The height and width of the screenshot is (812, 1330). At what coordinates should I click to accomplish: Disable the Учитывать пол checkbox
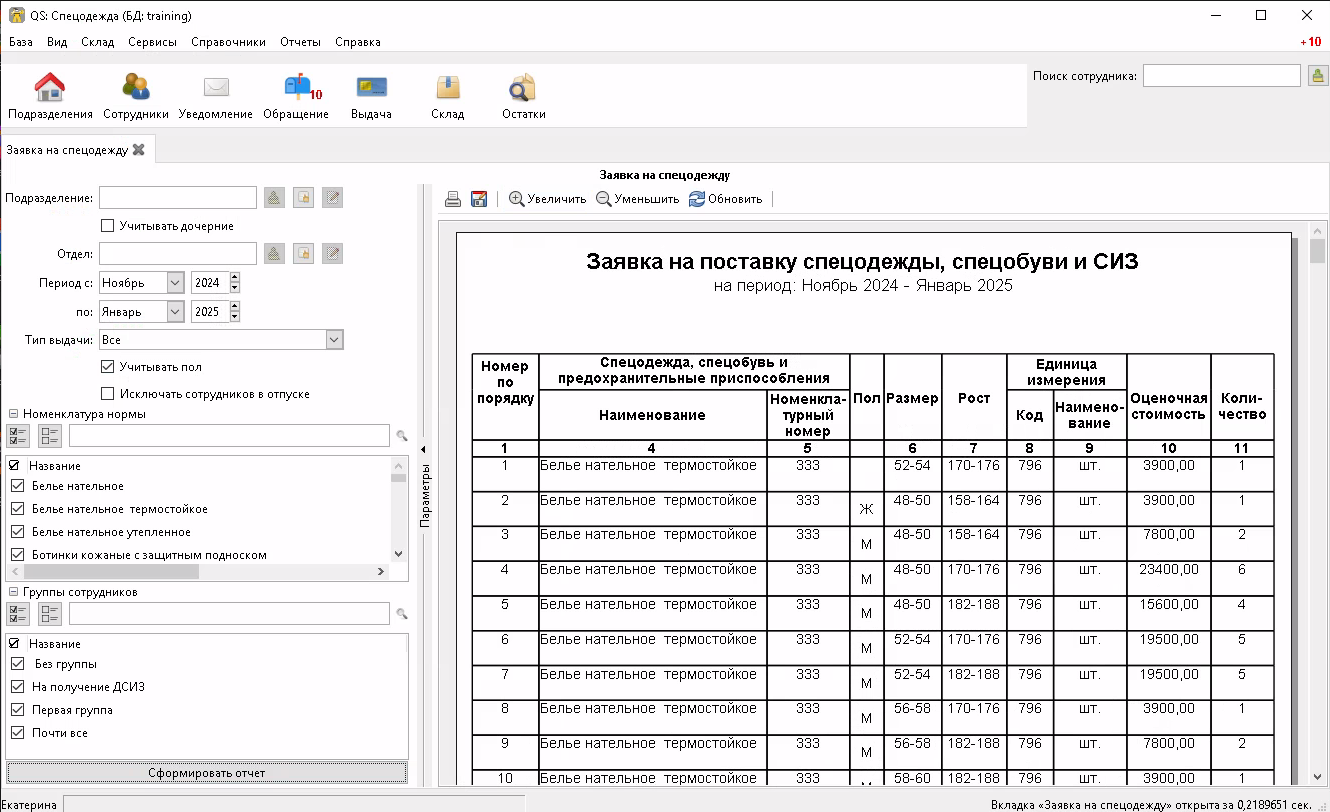click(x=108, y=367)
